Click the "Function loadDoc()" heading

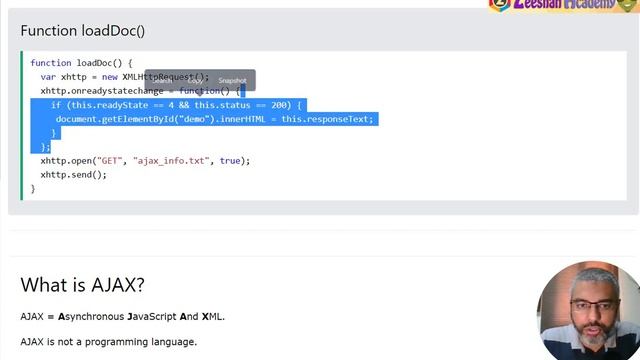click(82, 31)
